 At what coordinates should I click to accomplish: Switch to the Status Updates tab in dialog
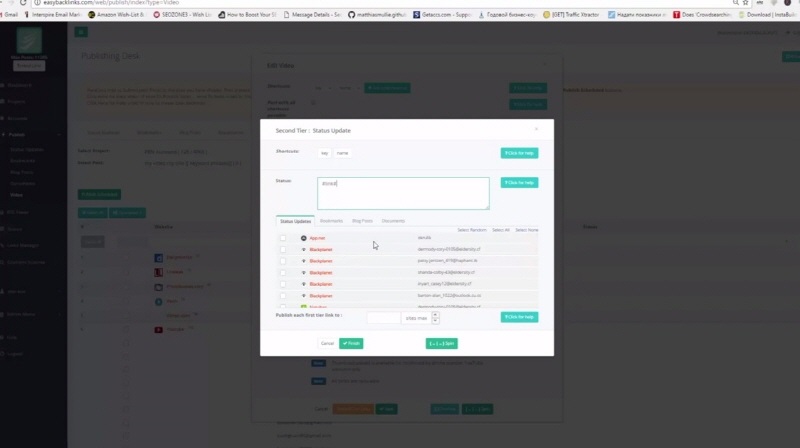[295, 221]
